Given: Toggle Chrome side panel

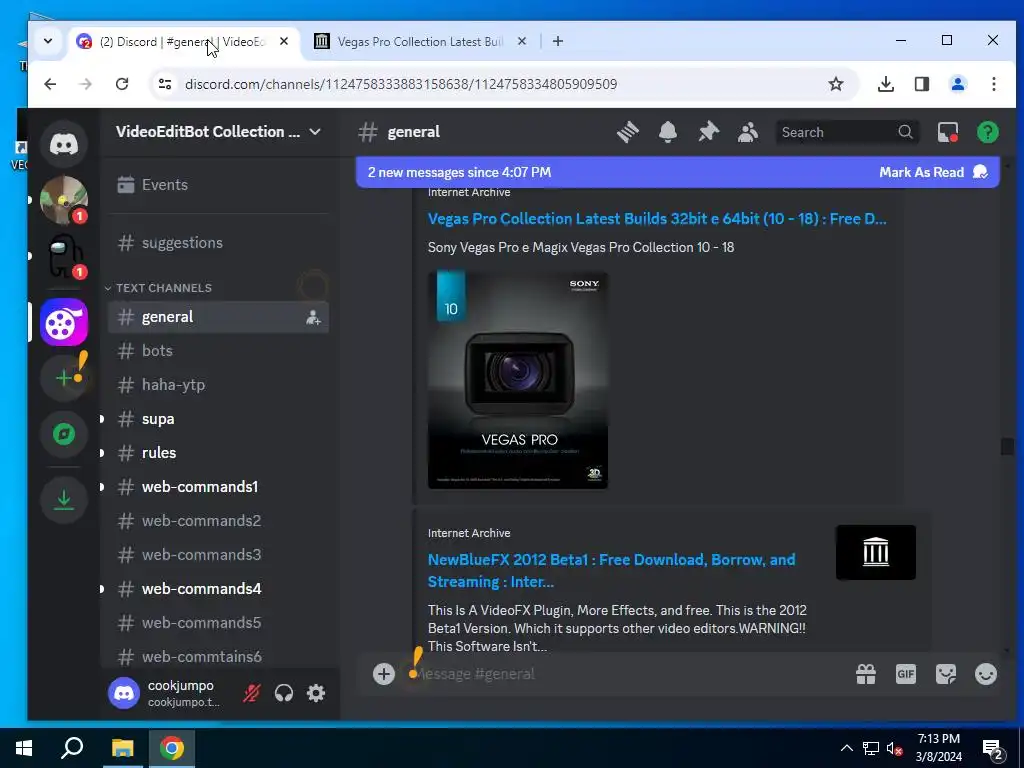Looking at the screenshot, I should click(921, 84).
